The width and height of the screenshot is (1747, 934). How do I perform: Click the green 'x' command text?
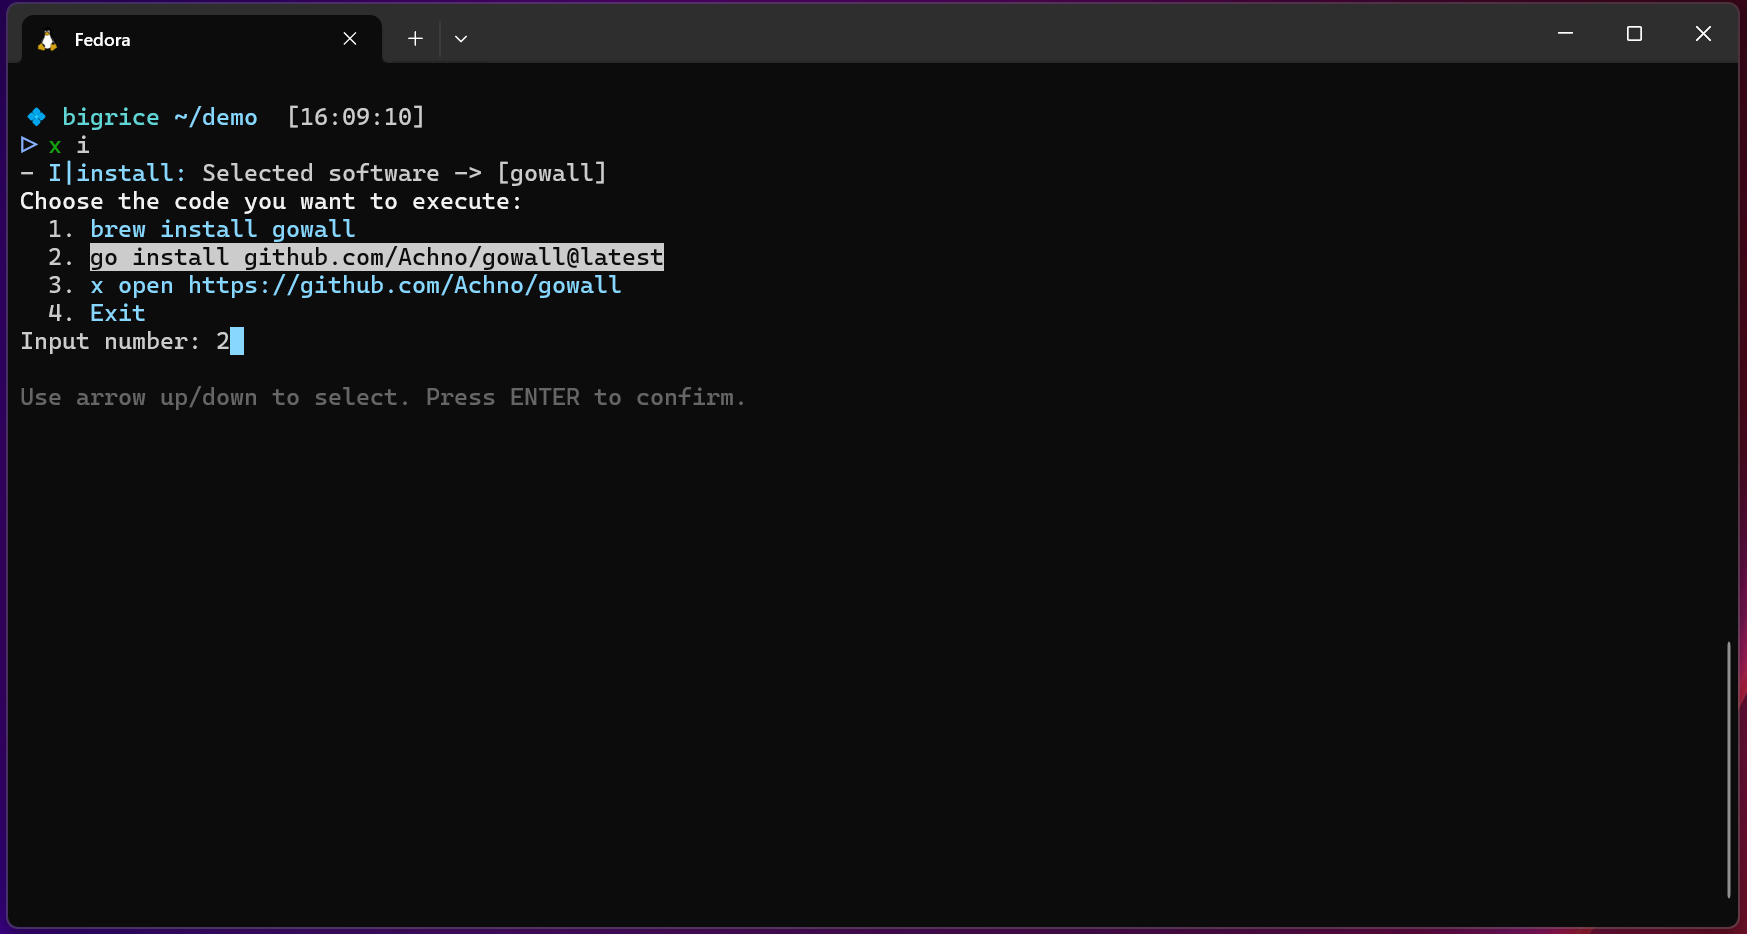click(55, 146)
